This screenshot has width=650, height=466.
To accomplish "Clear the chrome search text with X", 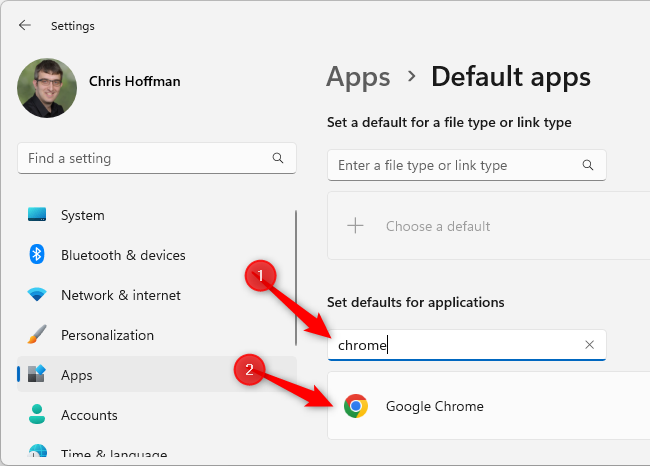I will point(589,345).
